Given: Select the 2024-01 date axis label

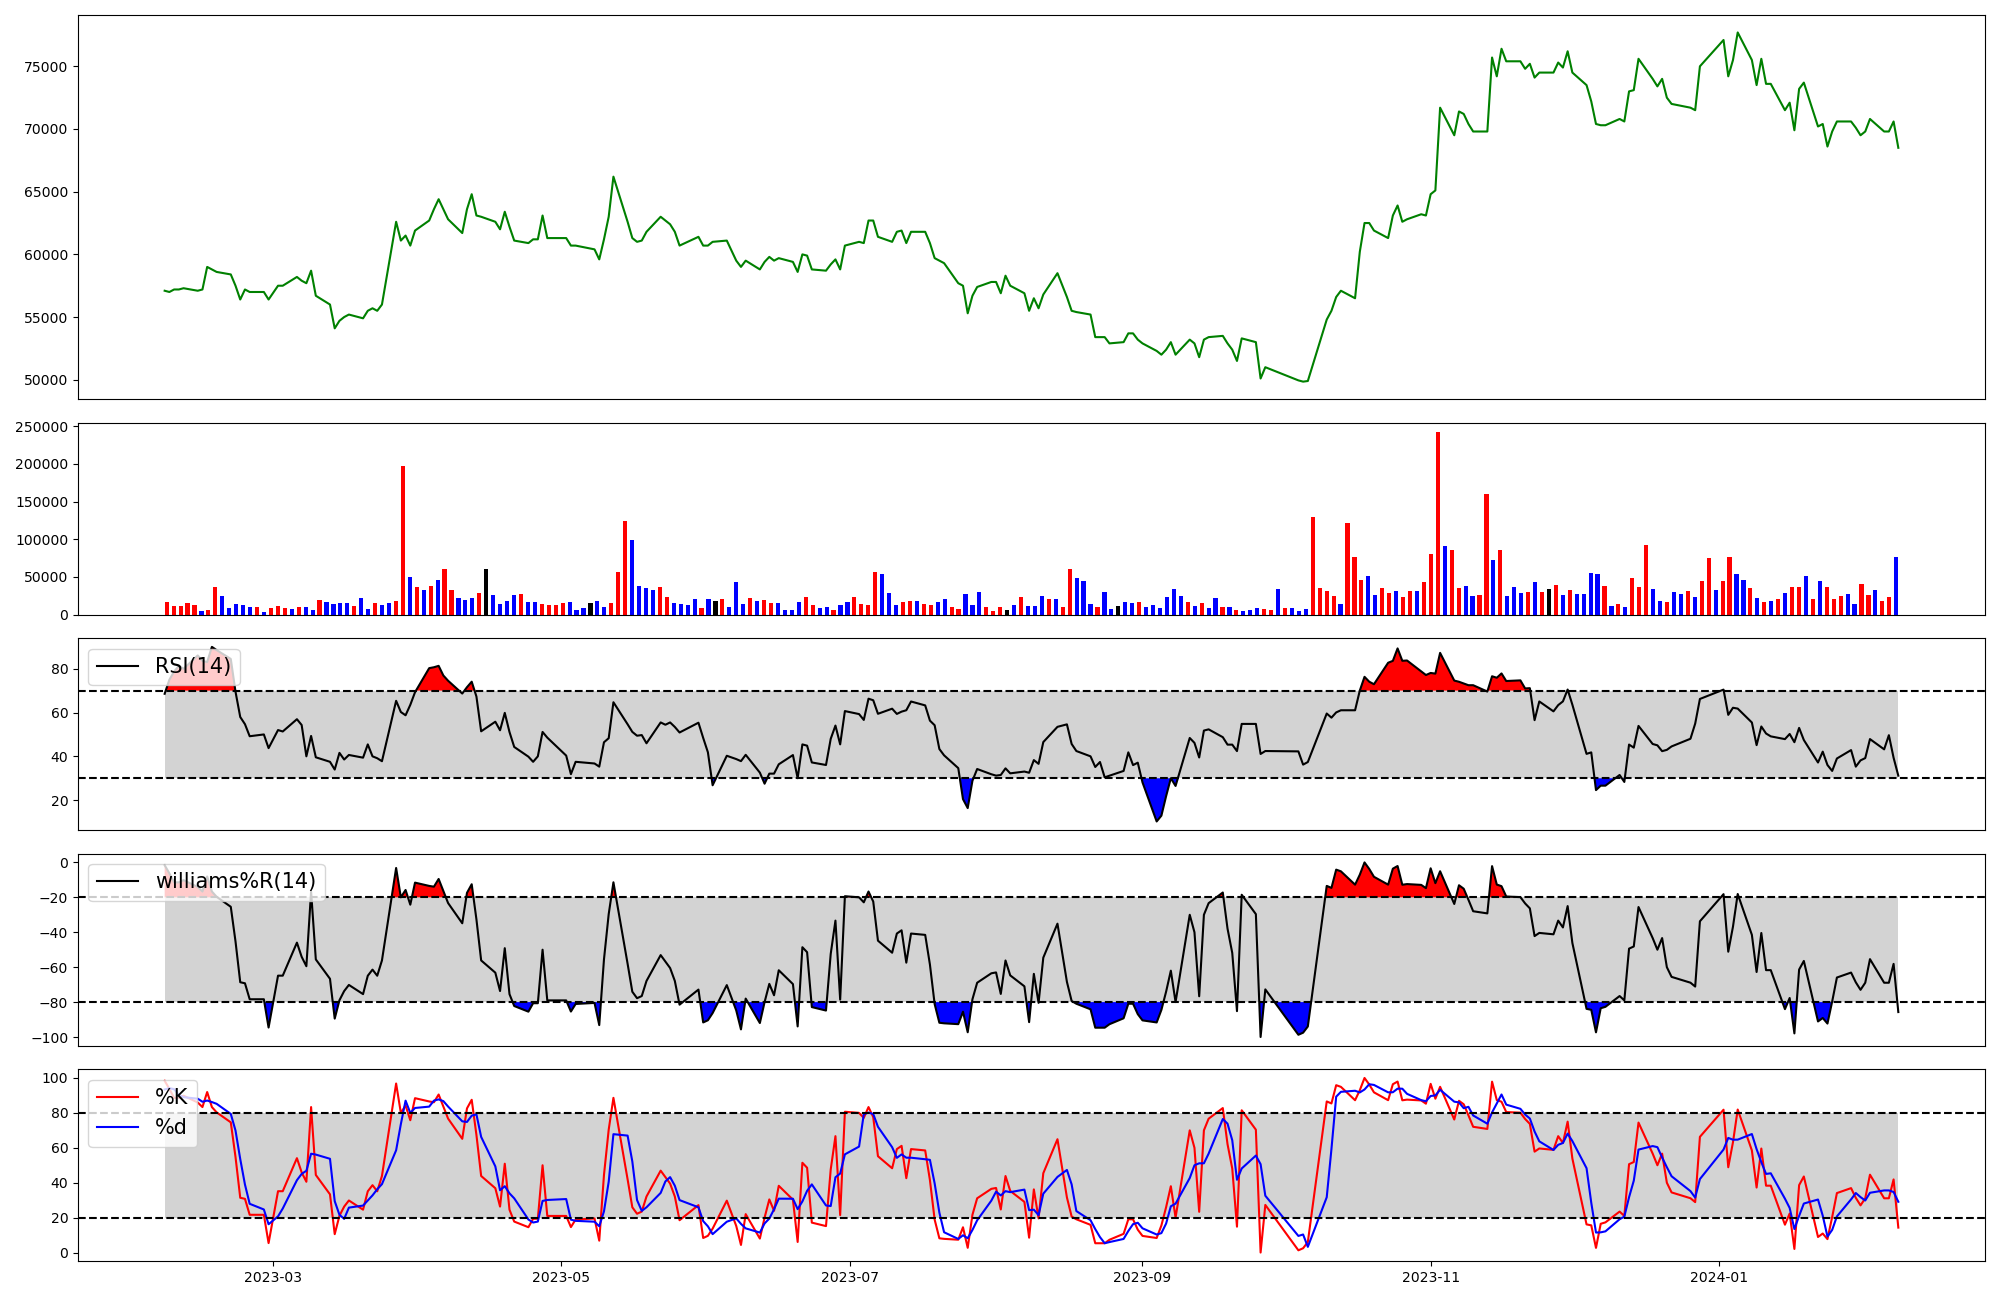Looking at the screenshot, I should pyautogui.click(x=1719, y=1277).
